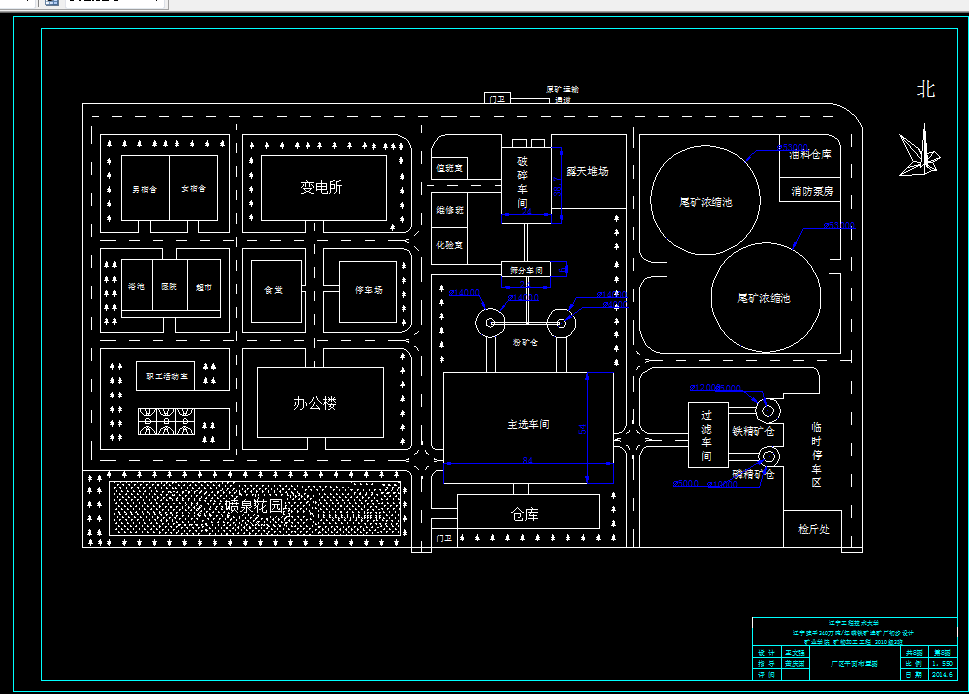This screenshot has width=969, height=694.
Task: Select the vertical 过滤车间 label
Action: [x=706, y=436]
